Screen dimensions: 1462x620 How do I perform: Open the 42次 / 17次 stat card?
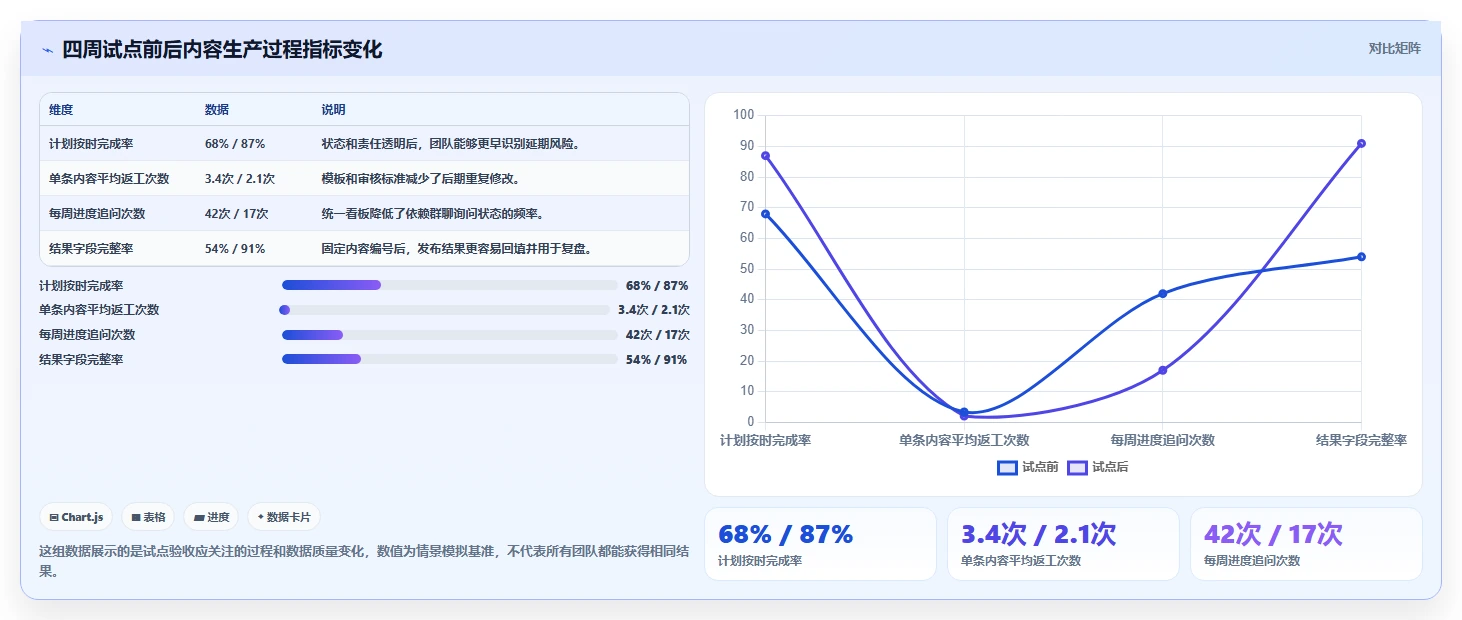1306,544
